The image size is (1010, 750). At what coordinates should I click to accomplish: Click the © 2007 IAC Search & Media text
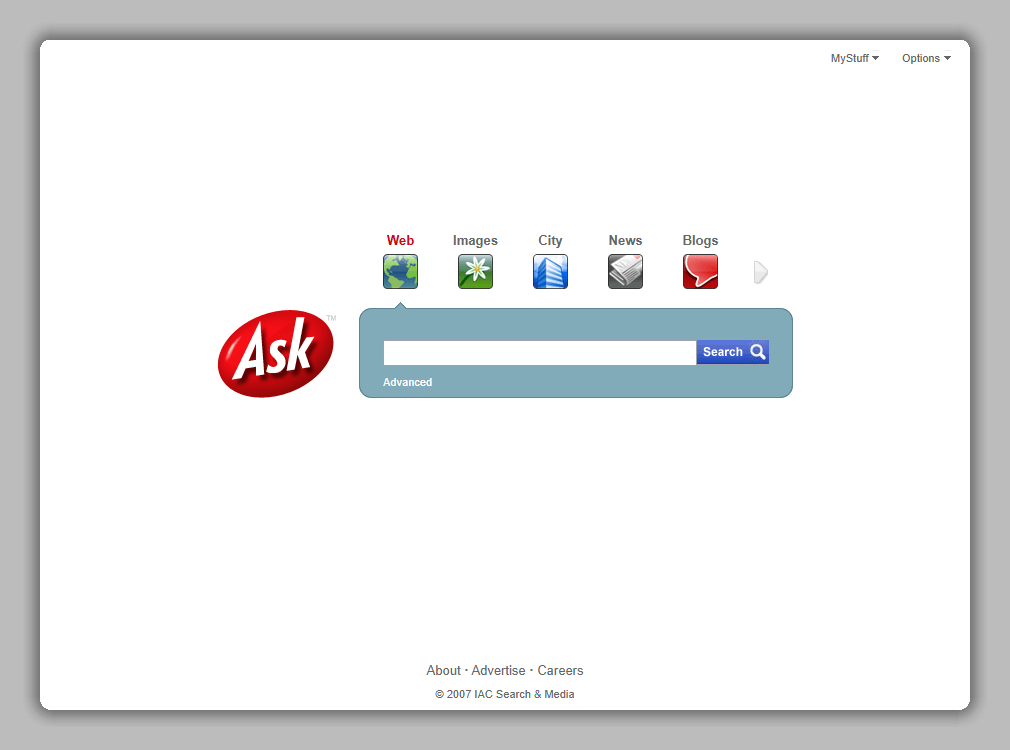tap(504, 694)
